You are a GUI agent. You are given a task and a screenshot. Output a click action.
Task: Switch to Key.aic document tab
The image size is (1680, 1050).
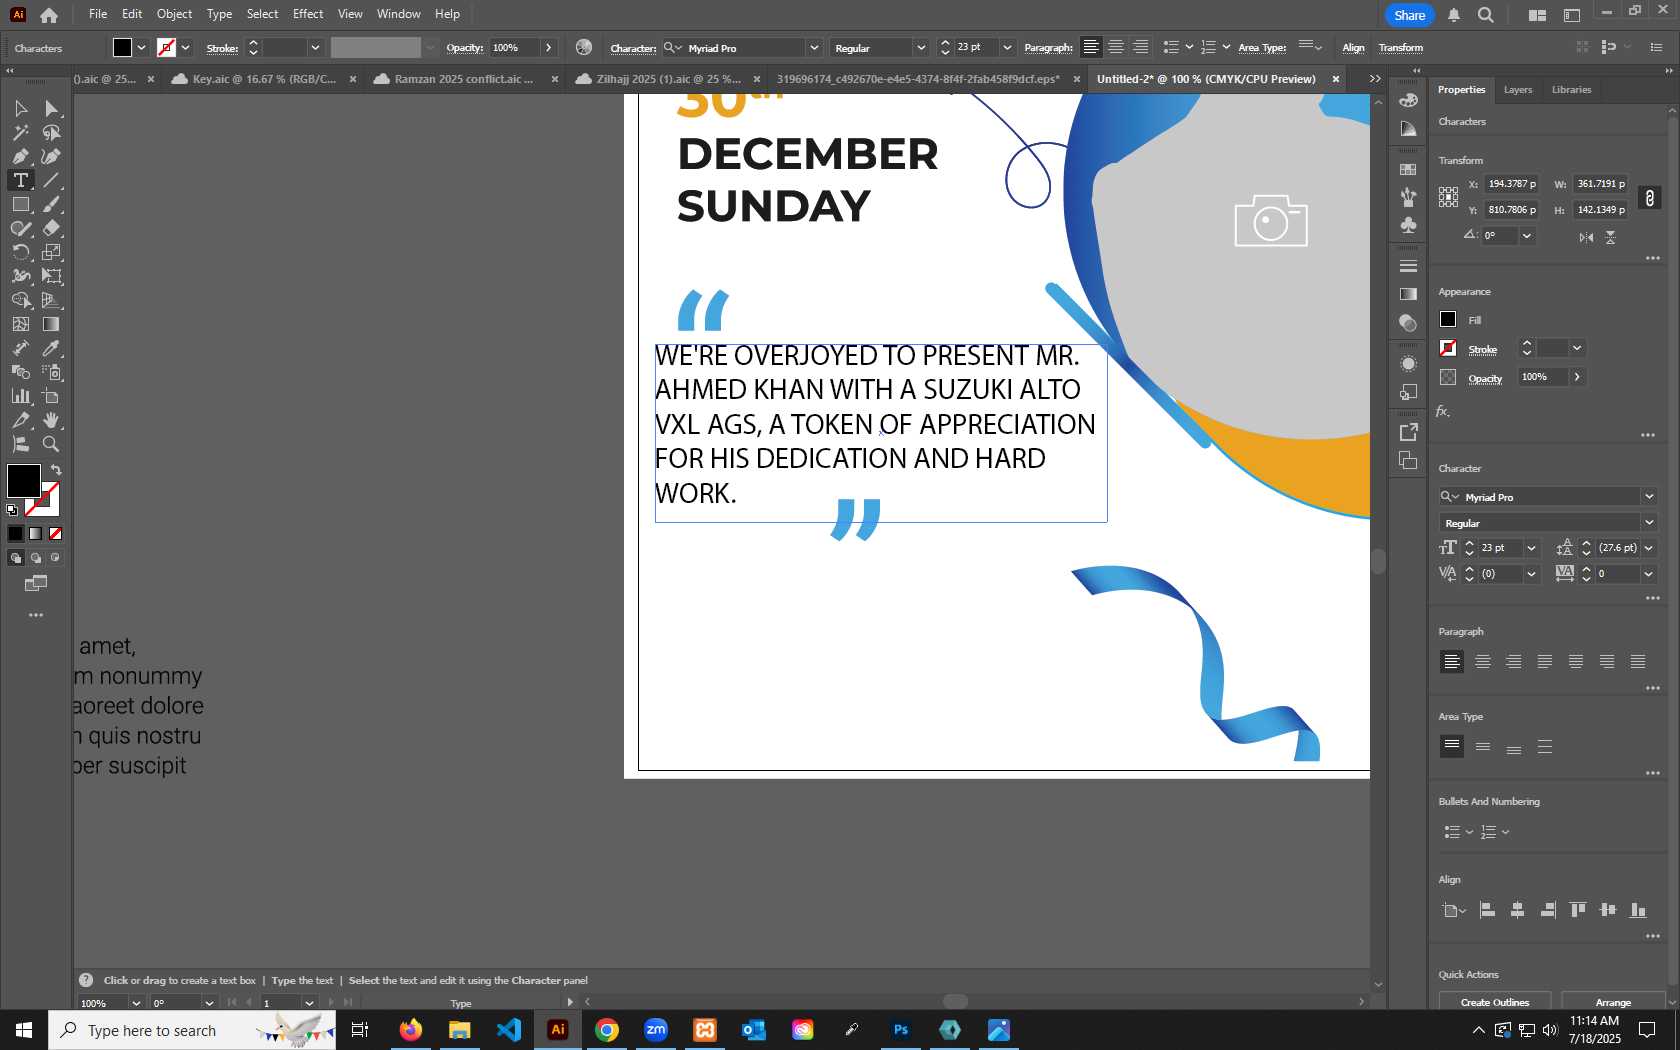coord(264,79)
